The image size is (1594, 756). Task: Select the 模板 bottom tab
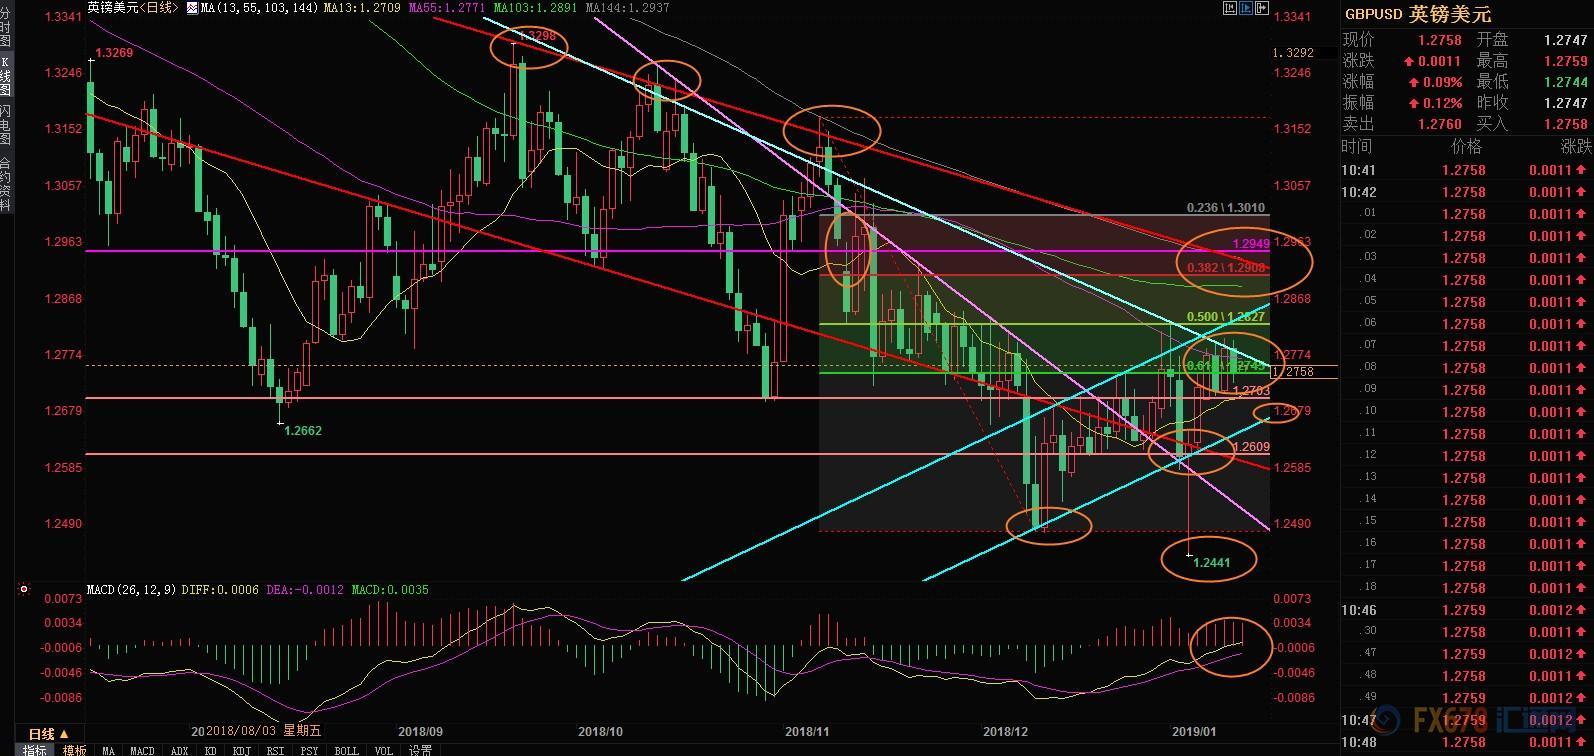75,750
